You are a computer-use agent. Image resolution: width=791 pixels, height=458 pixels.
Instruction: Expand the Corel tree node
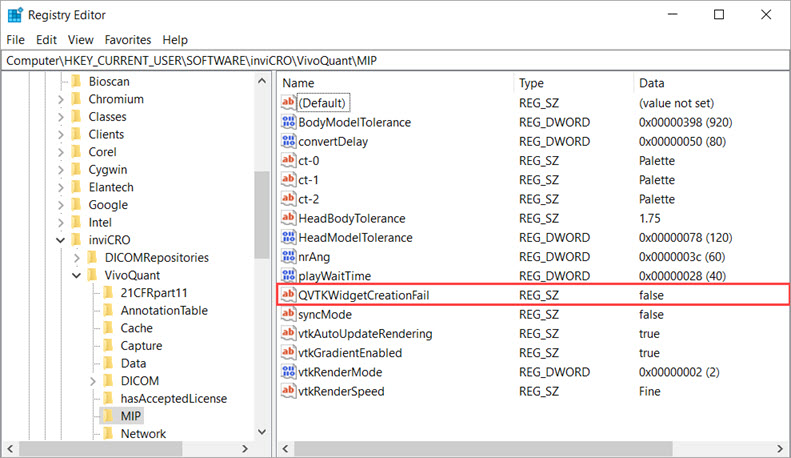tap(61, 152)
